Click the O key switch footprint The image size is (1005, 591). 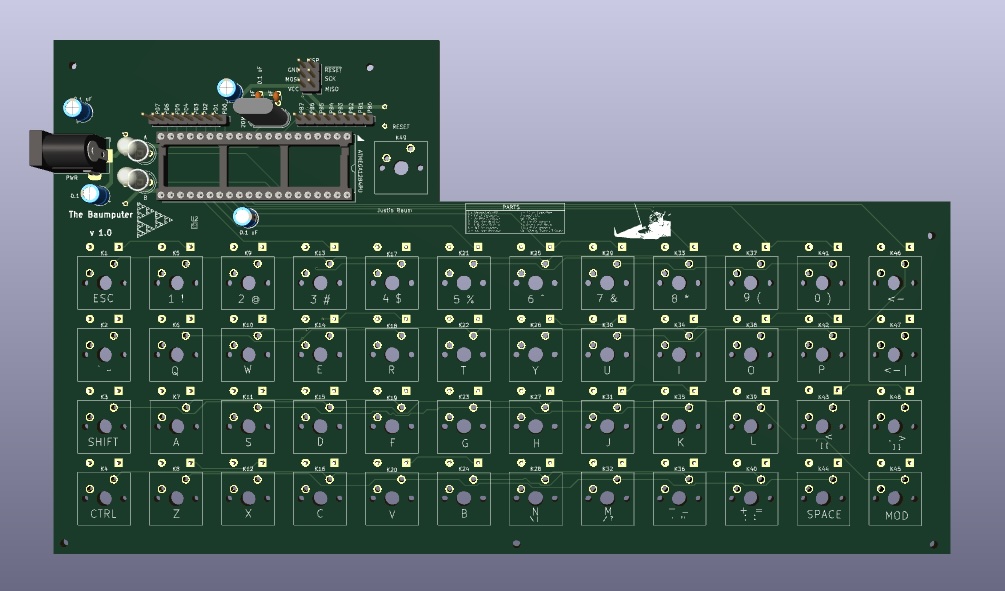751,354
